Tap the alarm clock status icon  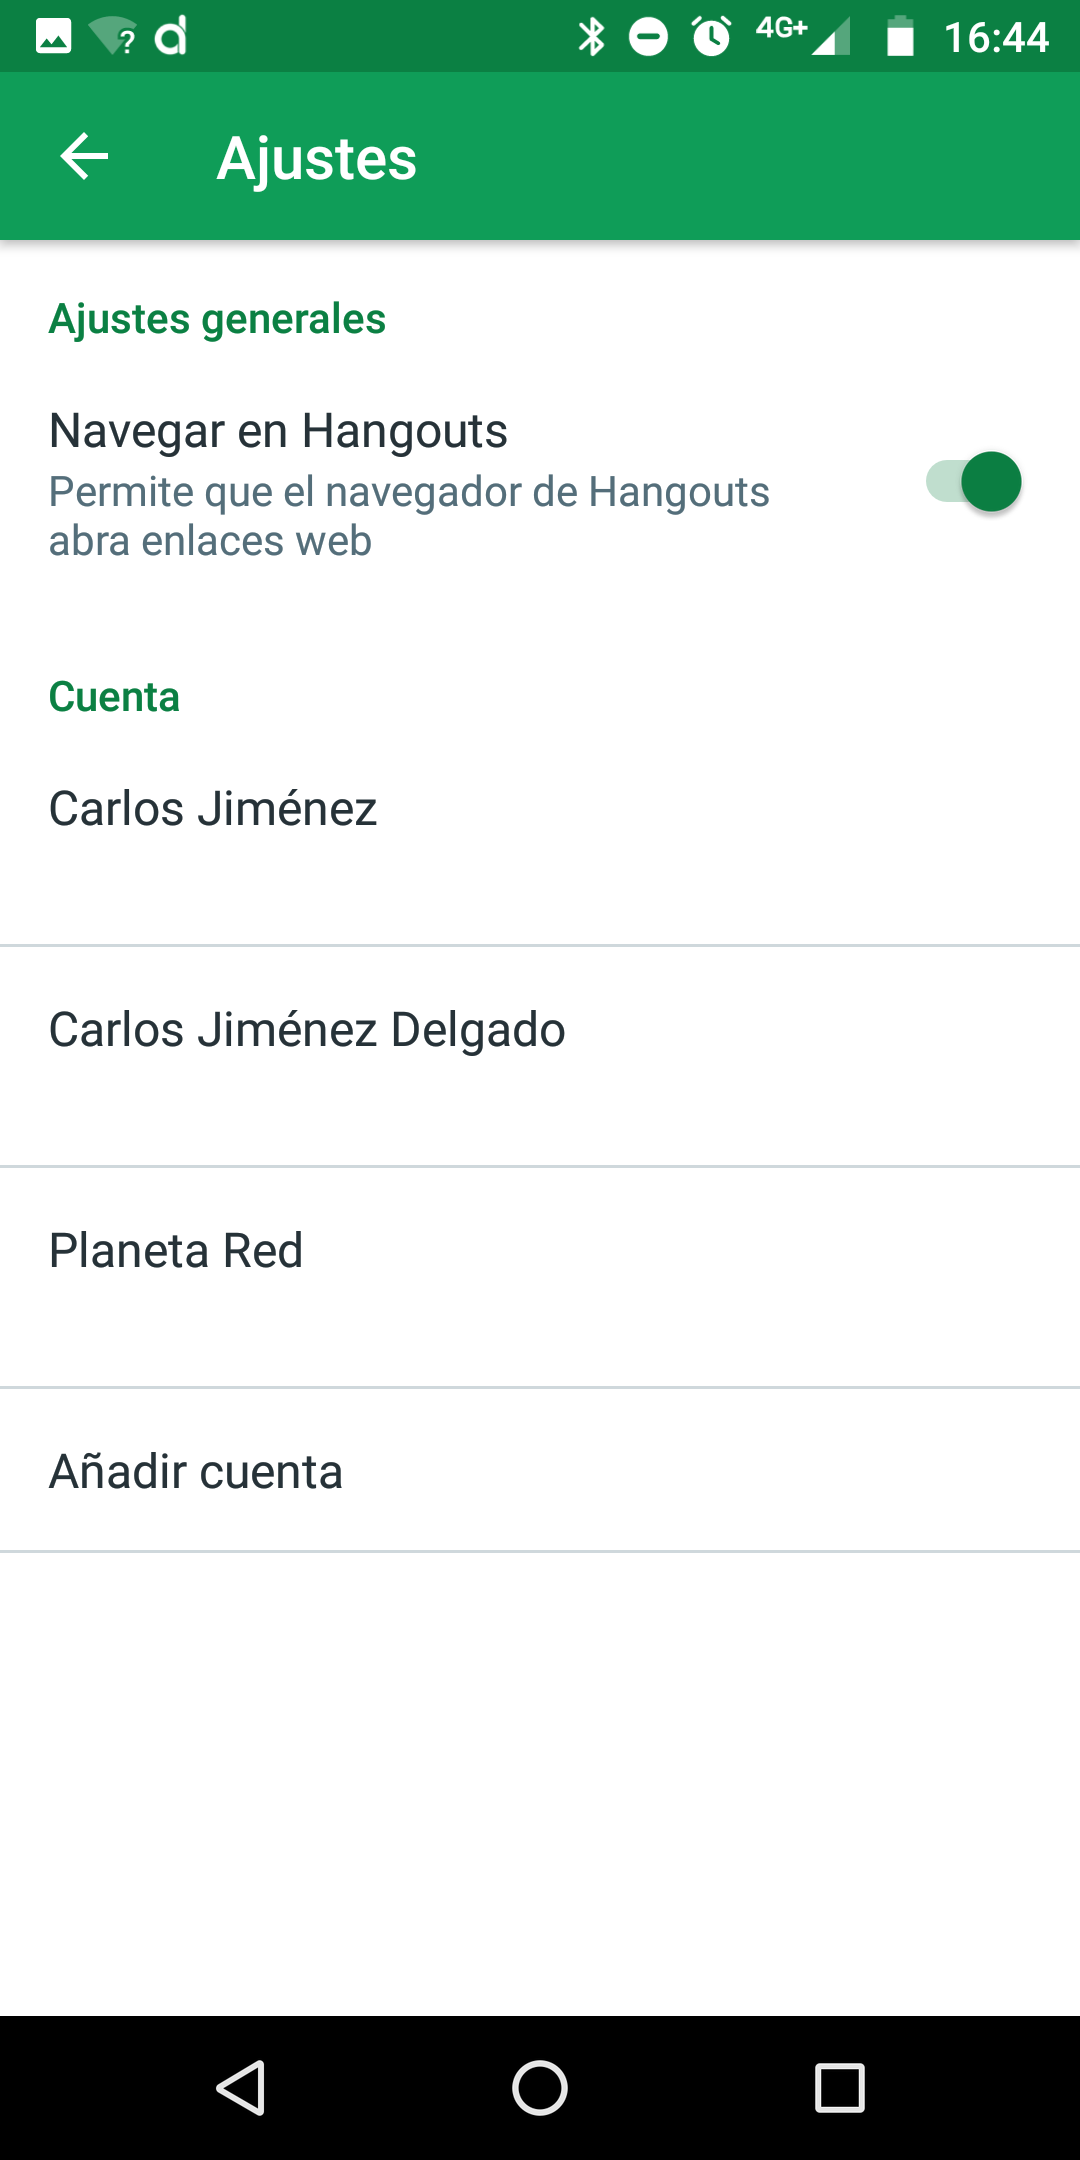coord(711,37)
